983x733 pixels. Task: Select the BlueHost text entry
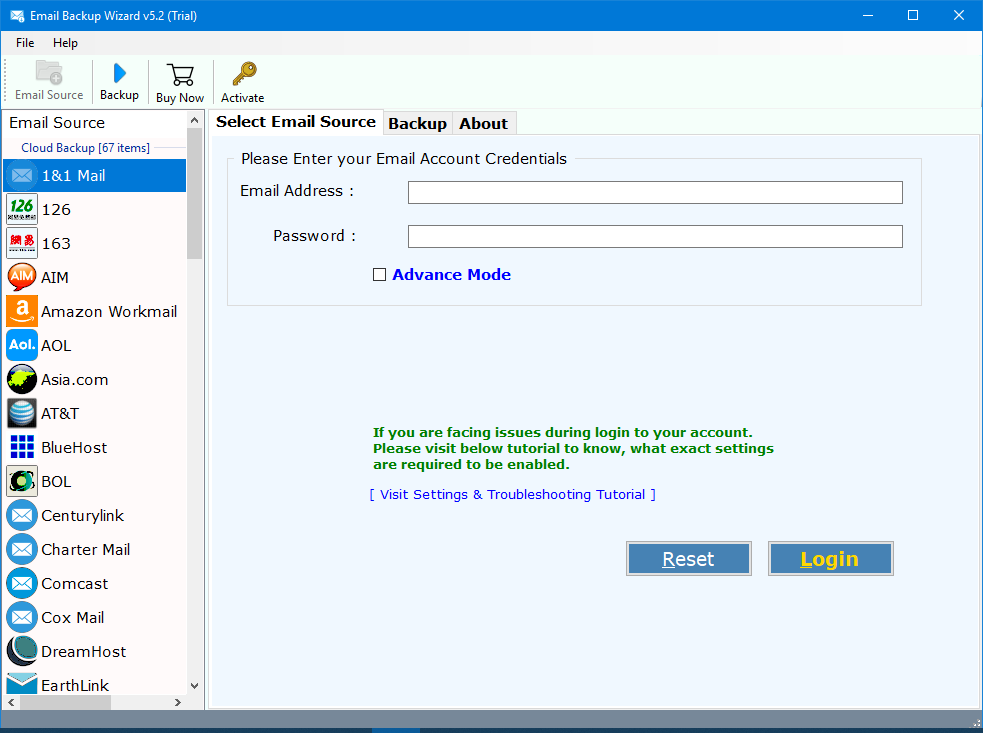(x=75, y=447)
